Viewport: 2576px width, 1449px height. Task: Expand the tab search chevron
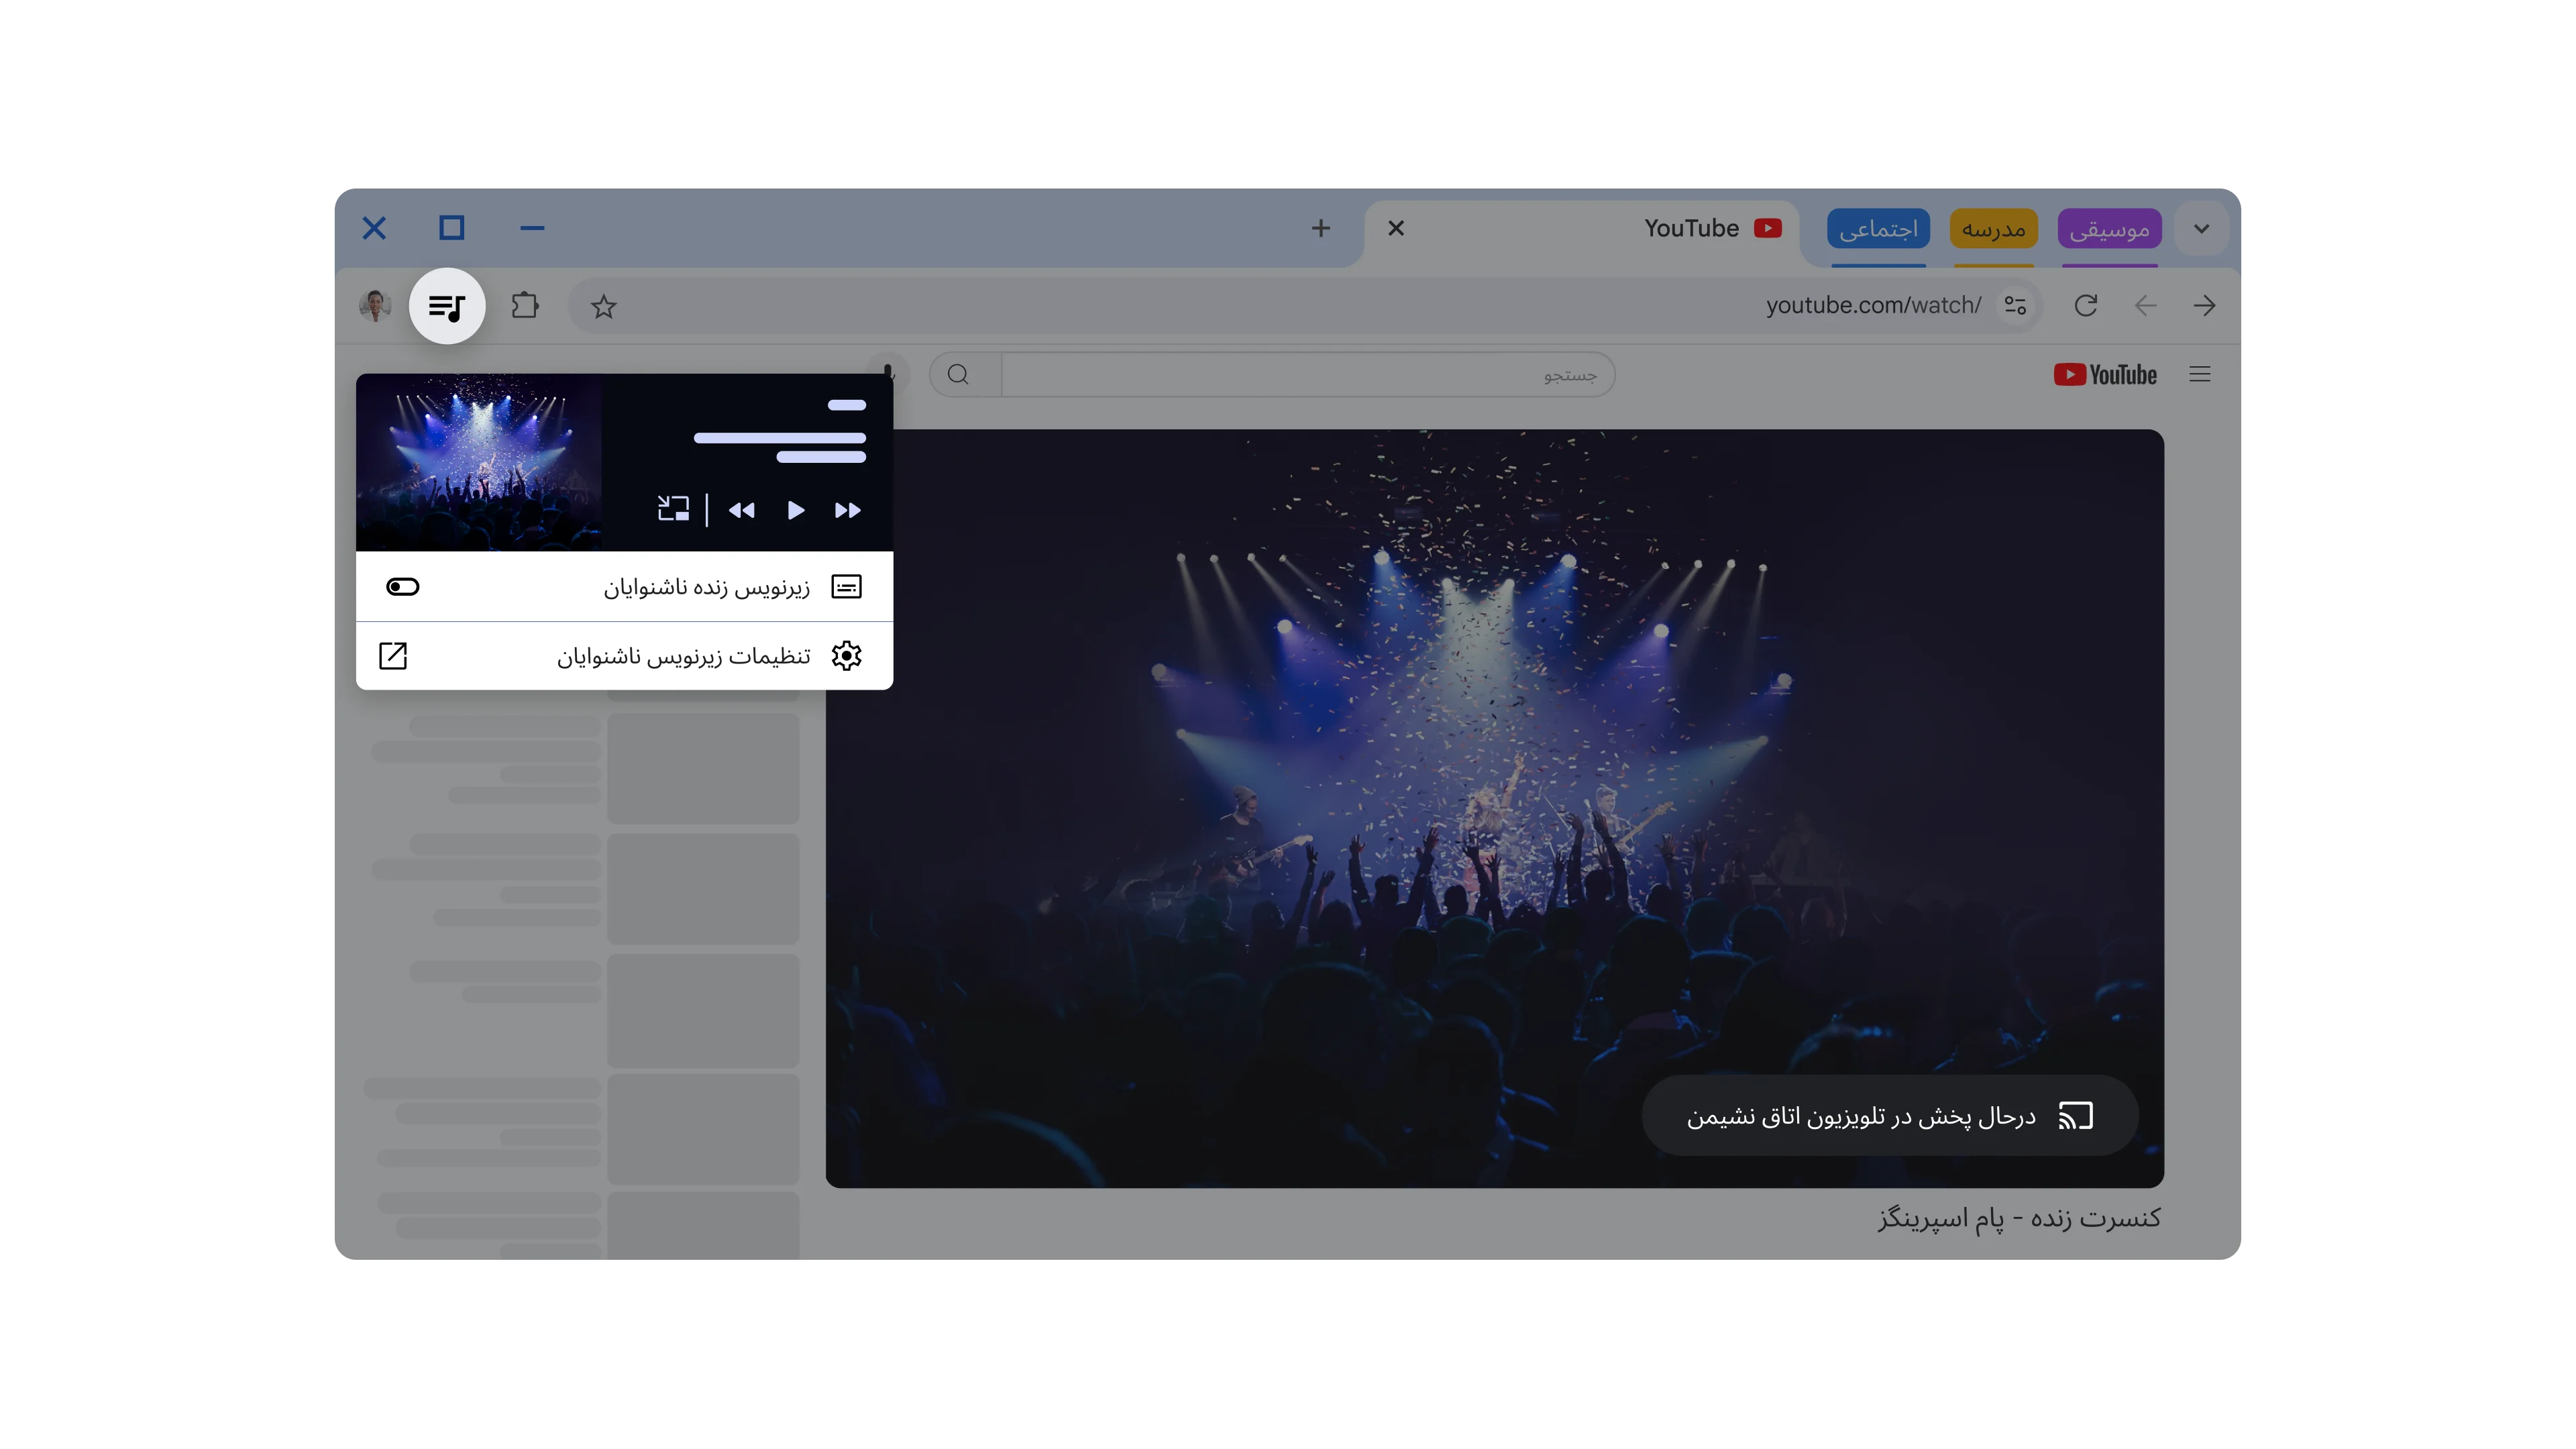(2201, 228)
